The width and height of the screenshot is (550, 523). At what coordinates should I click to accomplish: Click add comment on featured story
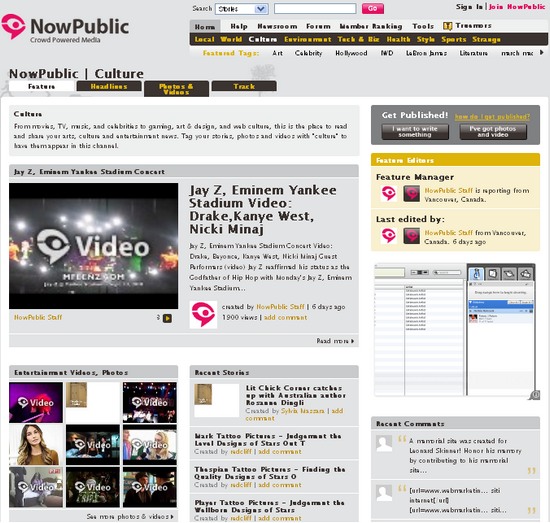(285, 317)
